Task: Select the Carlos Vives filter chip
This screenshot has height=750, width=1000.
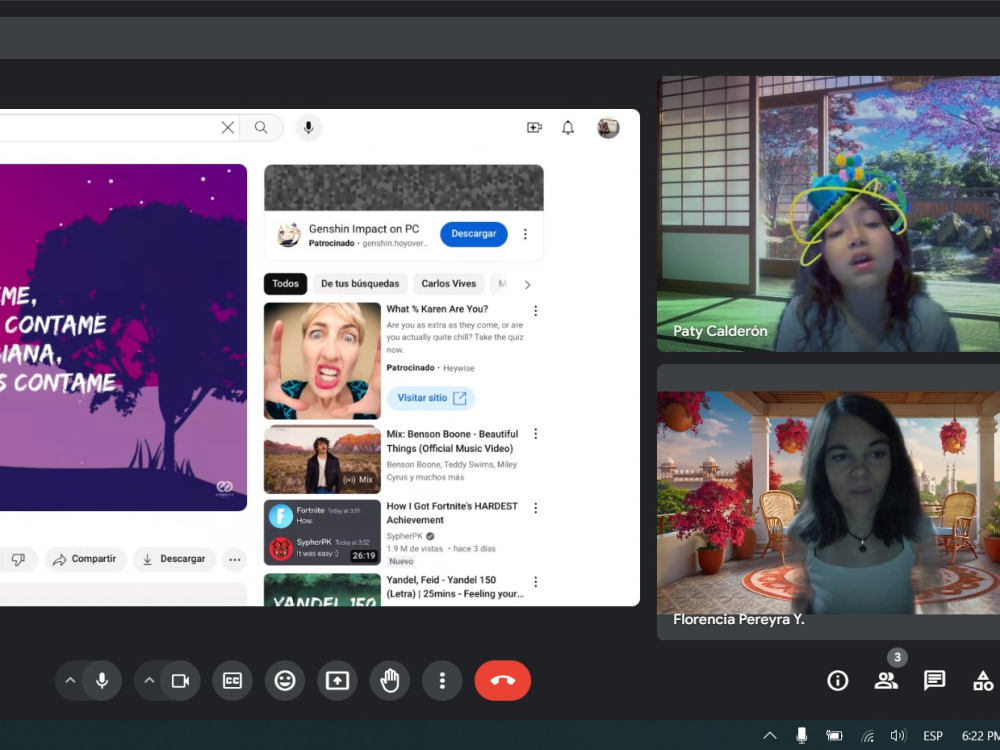Action: point(448,284)
